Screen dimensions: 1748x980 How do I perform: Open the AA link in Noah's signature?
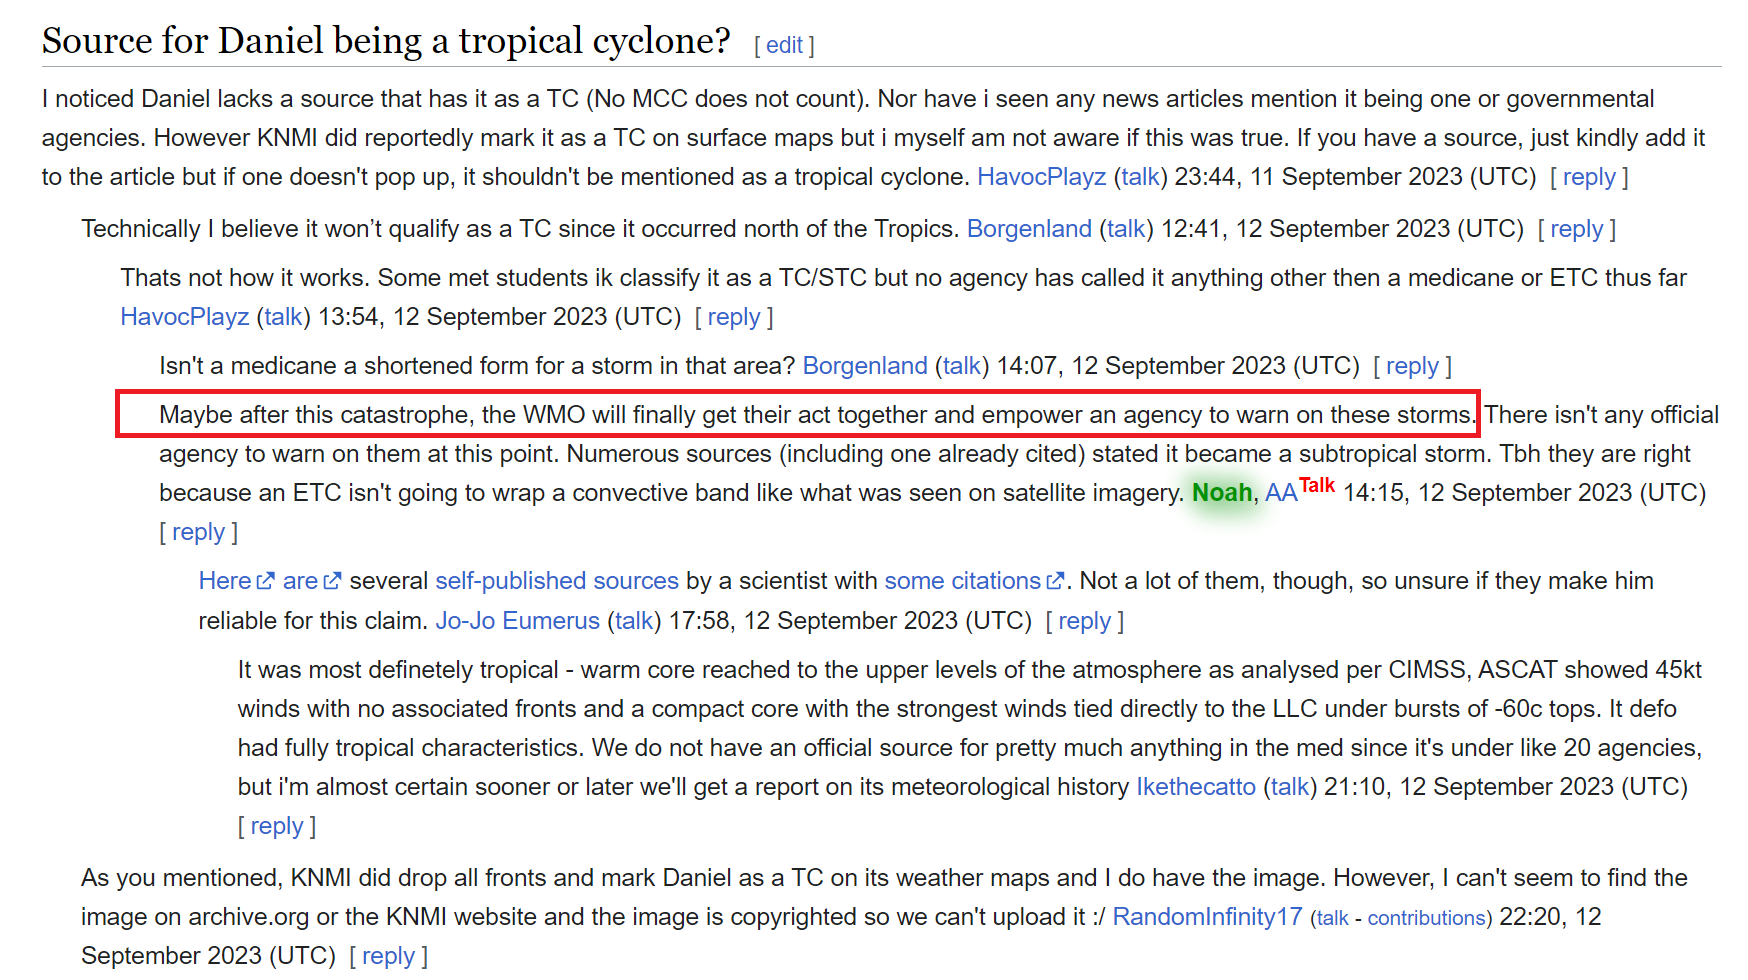click(x=1280, y=493)
